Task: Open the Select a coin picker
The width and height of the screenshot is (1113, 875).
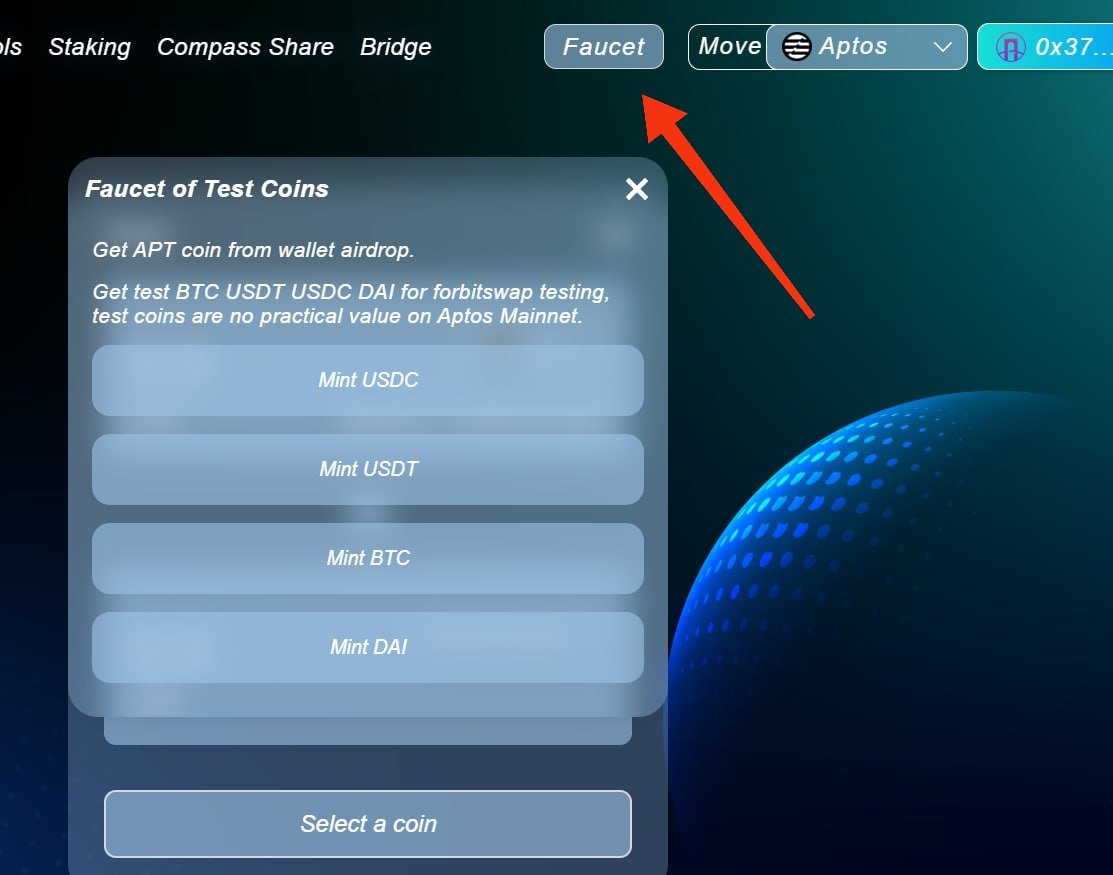Action: click(368, 824)
